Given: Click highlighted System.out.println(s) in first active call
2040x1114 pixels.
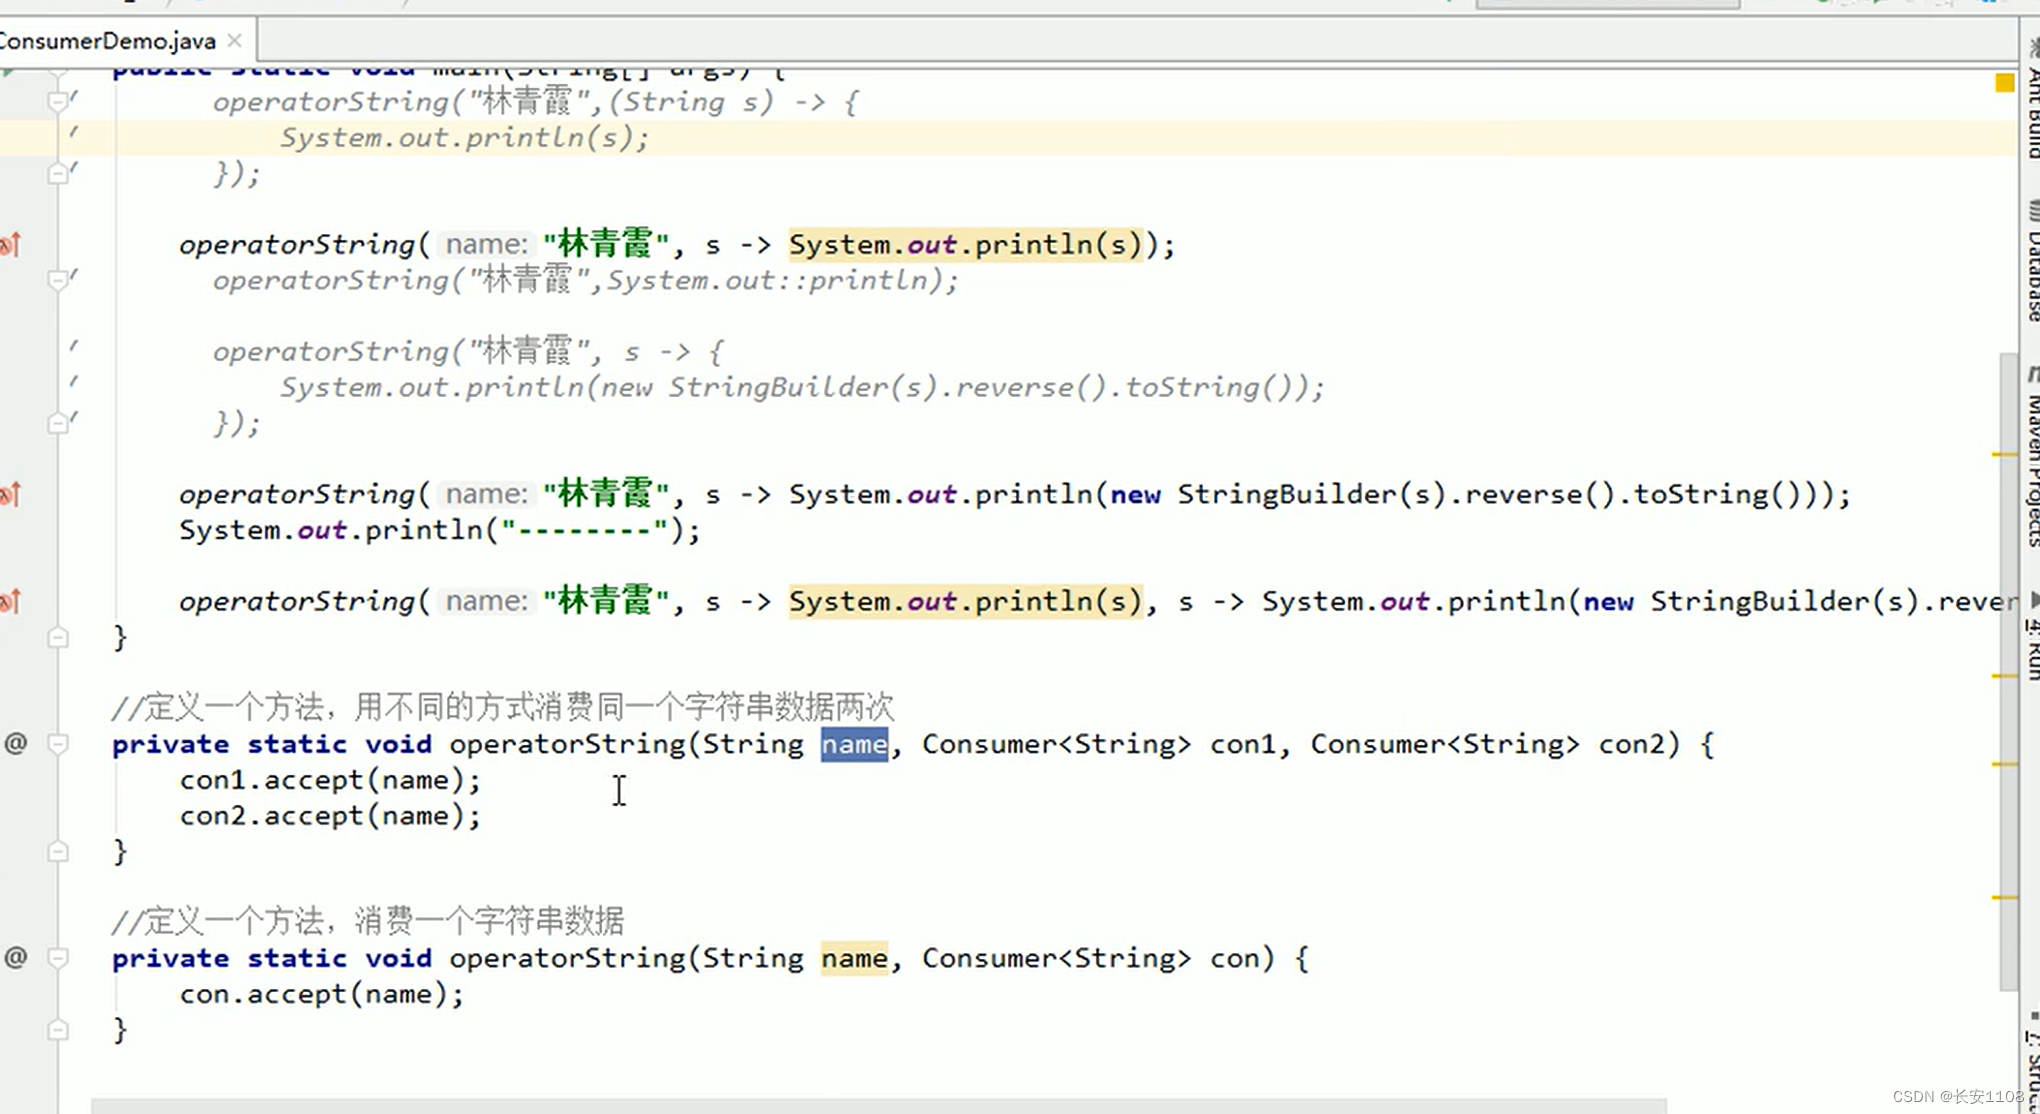Looking at the screenshot, I should pos(965,244).
